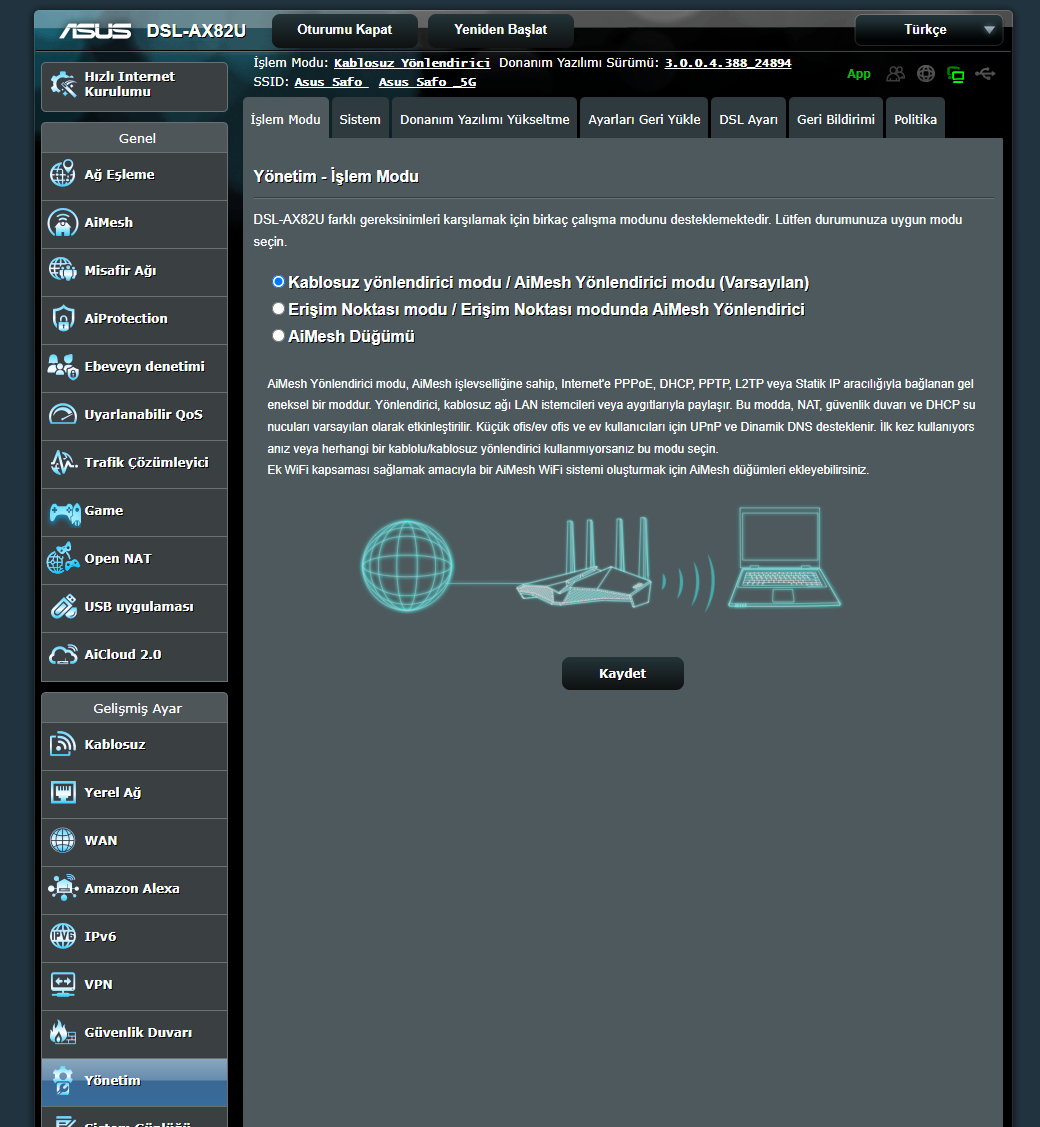Screen dimensions: 1040x1127
Task: Click the green network clients status icon
Action: tap(956, 74)
